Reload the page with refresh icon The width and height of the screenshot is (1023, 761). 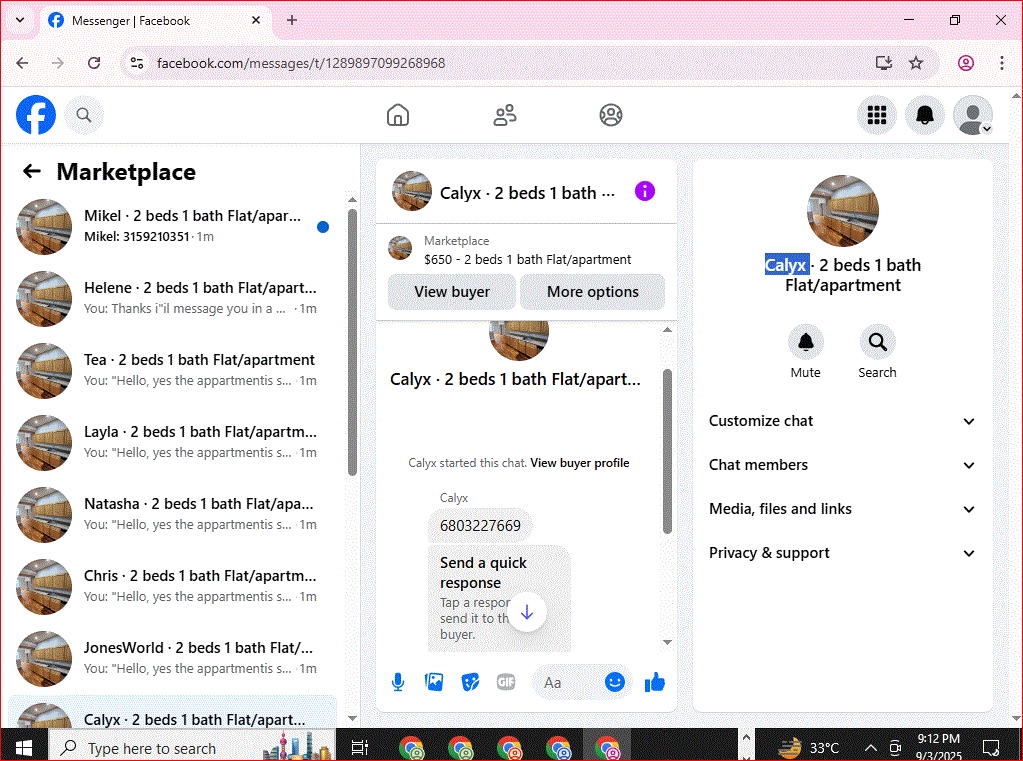coord(94,63)
